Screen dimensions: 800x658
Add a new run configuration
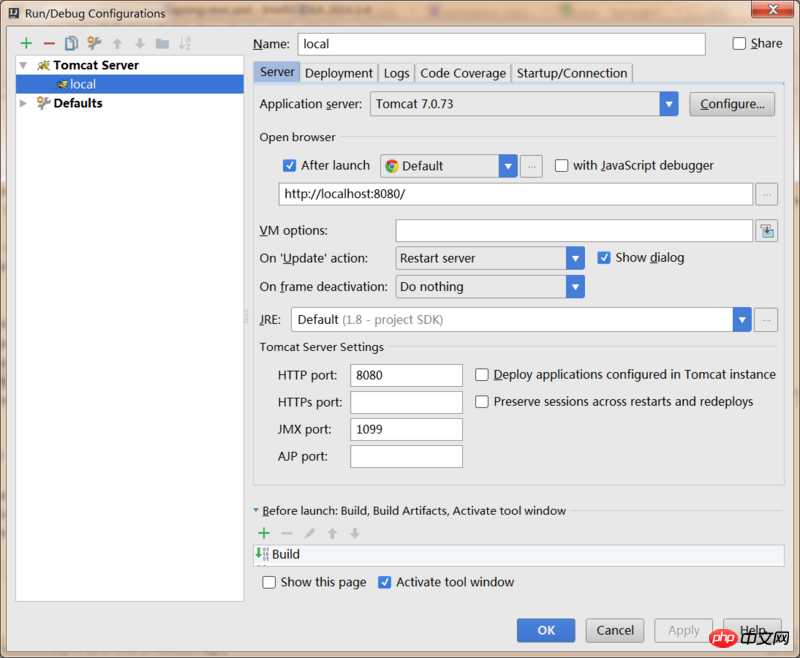coord(26,43)
